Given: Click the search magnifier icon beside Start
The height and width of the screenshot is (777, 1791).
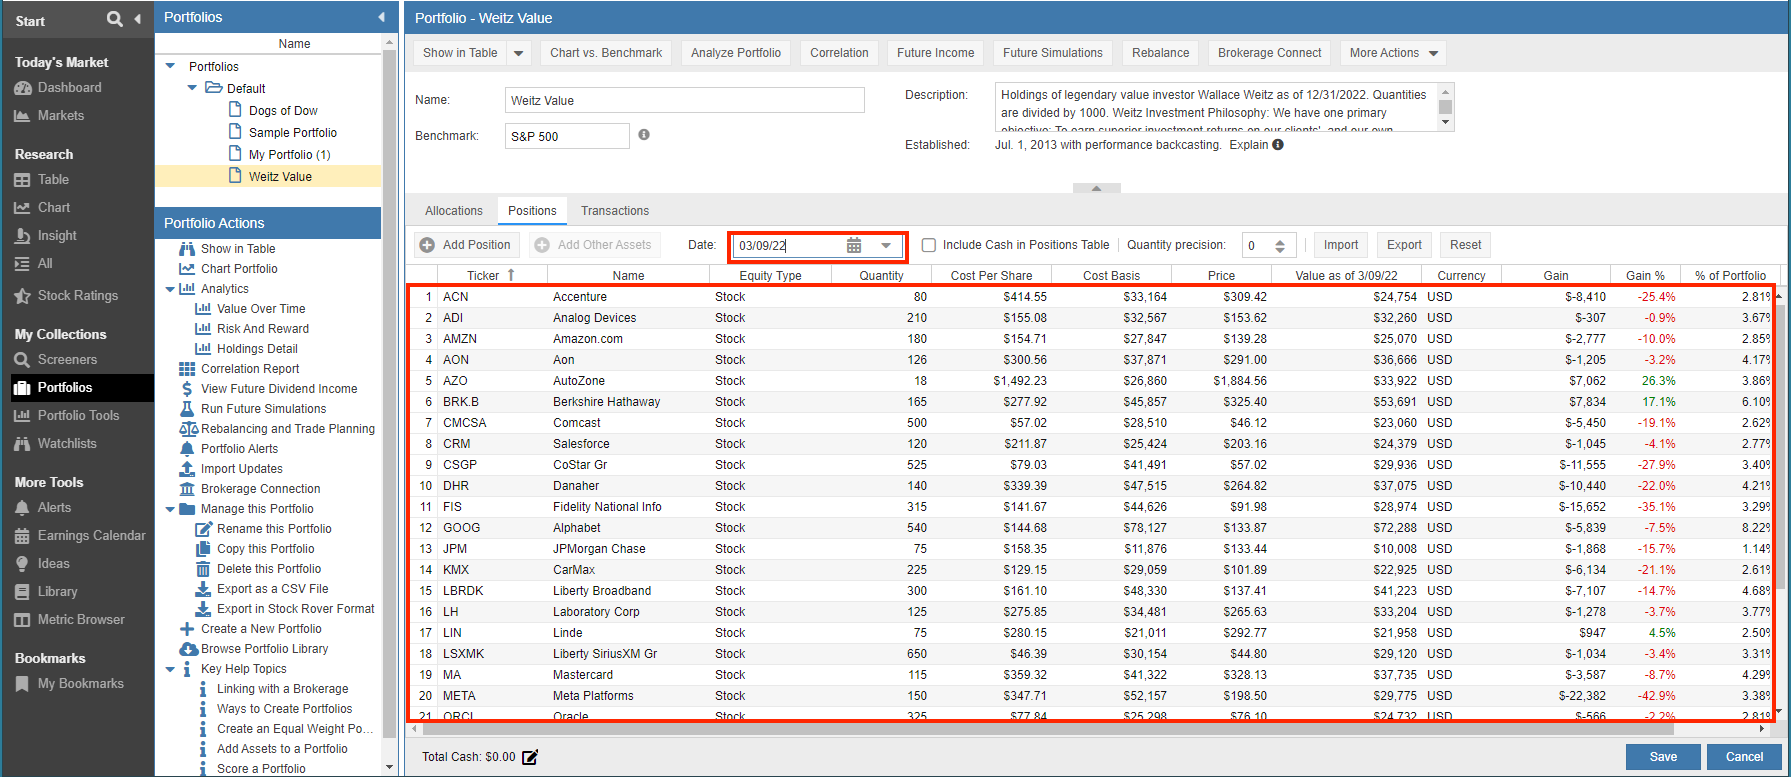Looking at the screenshot, I should click(x=115, y=19).
